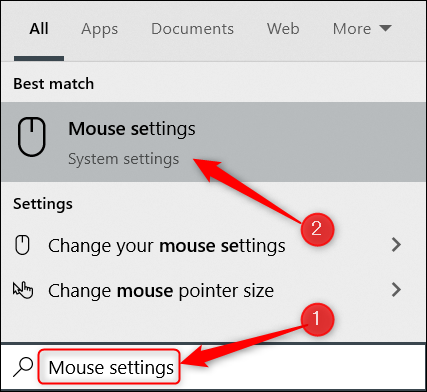
Task: Click the search box containing Mouse settings
Action: (109, 367)
